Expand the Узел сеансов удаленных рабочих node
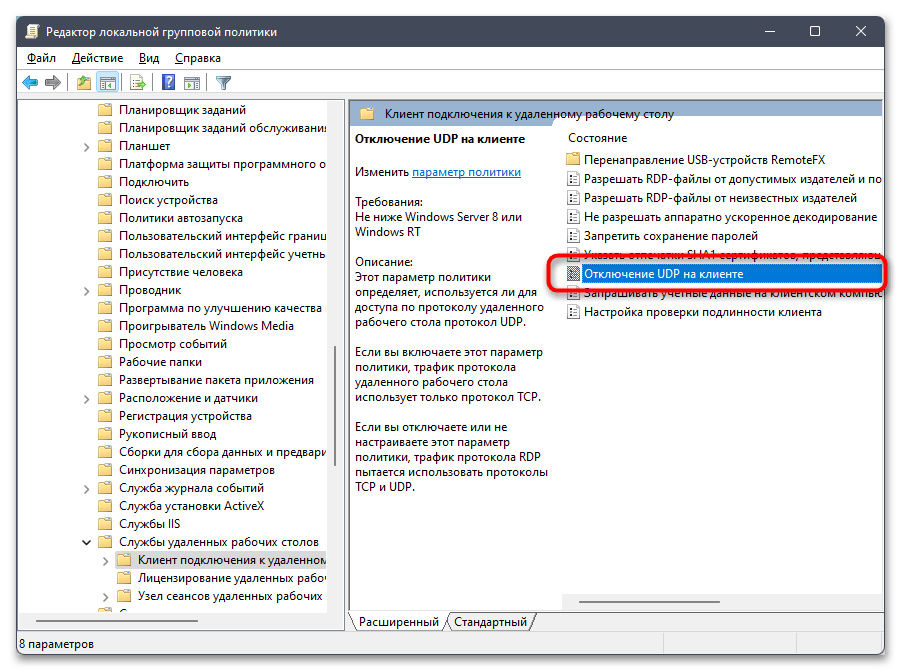The width and height of the screenshot is (901, 671). pos(105,597)
